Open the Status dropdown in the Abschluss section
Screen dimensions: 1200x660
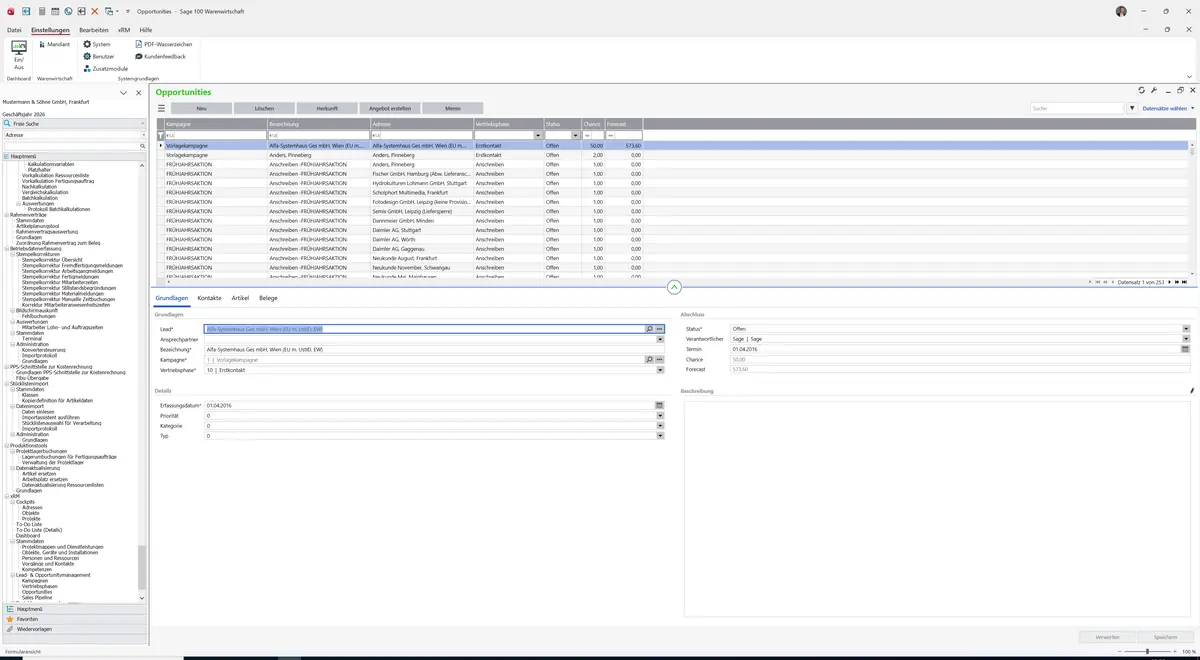1186,328
